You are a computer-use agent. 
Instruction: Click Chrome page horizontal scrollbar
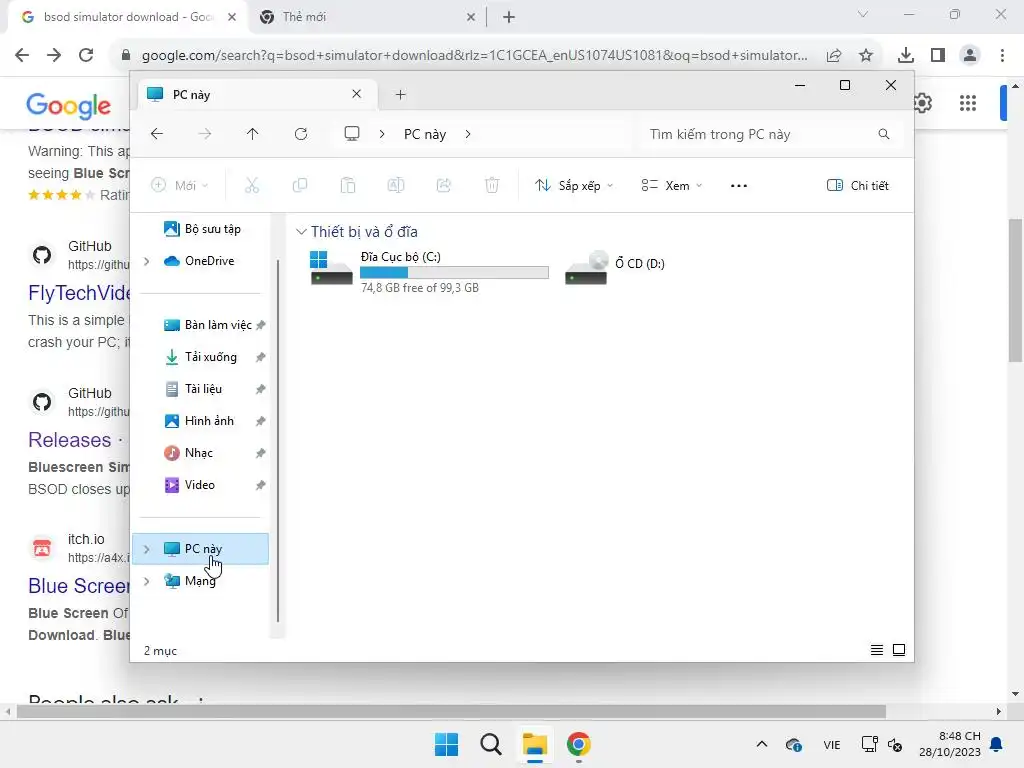[451, 711]
